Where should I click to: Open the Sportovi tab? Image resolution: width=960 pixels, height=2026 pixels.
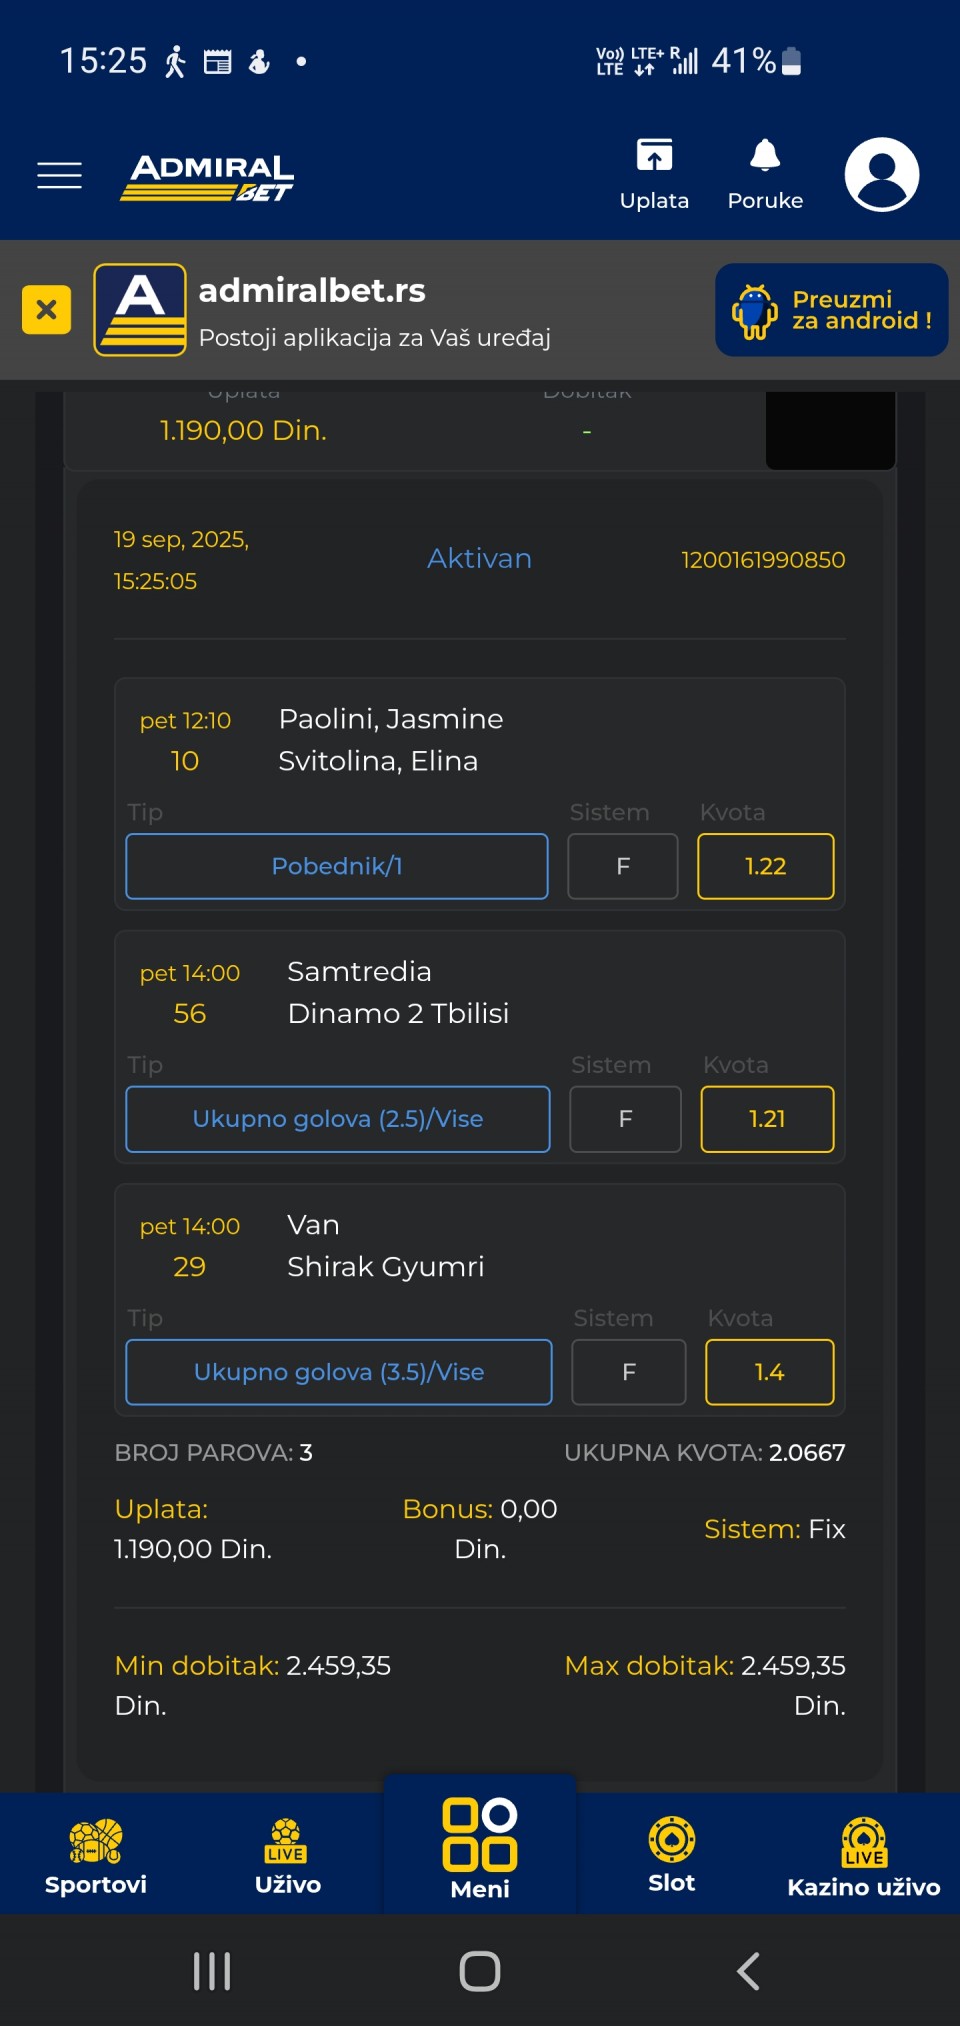96,1855
